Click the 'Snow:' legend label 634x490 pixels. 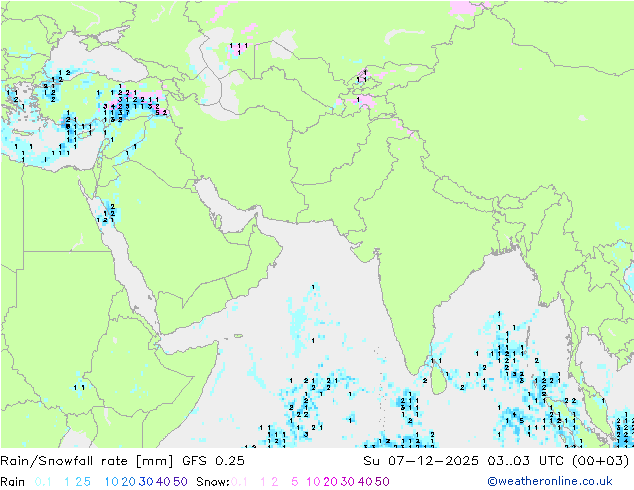(x=213, y=482)
